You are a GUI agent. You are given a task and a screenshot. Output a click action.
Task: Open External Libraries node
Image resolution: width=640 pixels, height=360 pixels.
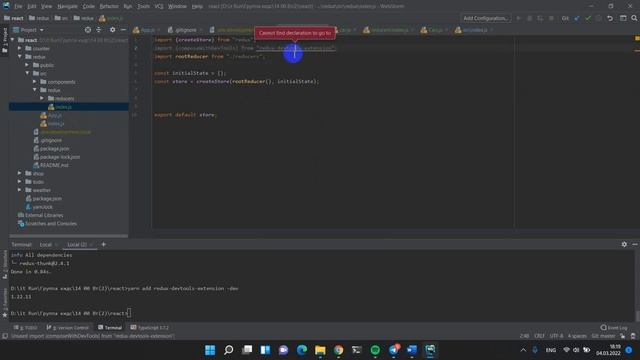point(40,215)
